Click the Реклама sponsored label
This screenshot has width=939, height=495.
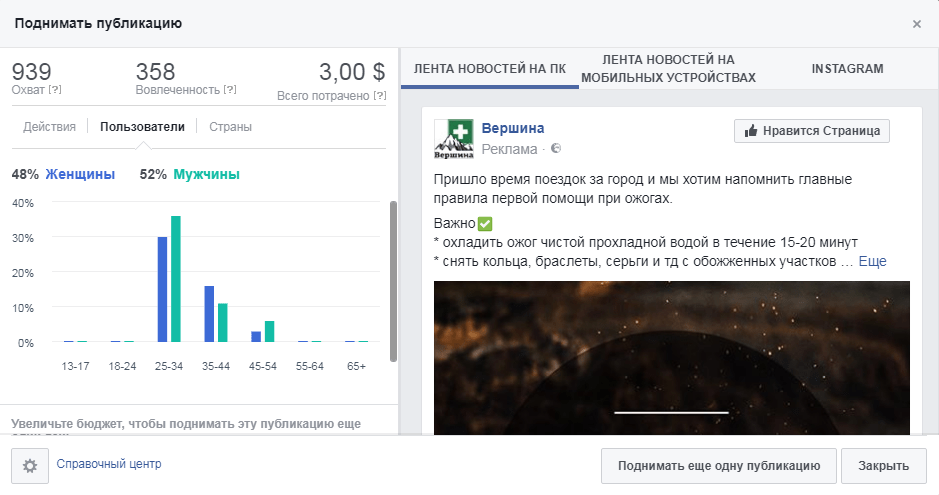point(510,149)
